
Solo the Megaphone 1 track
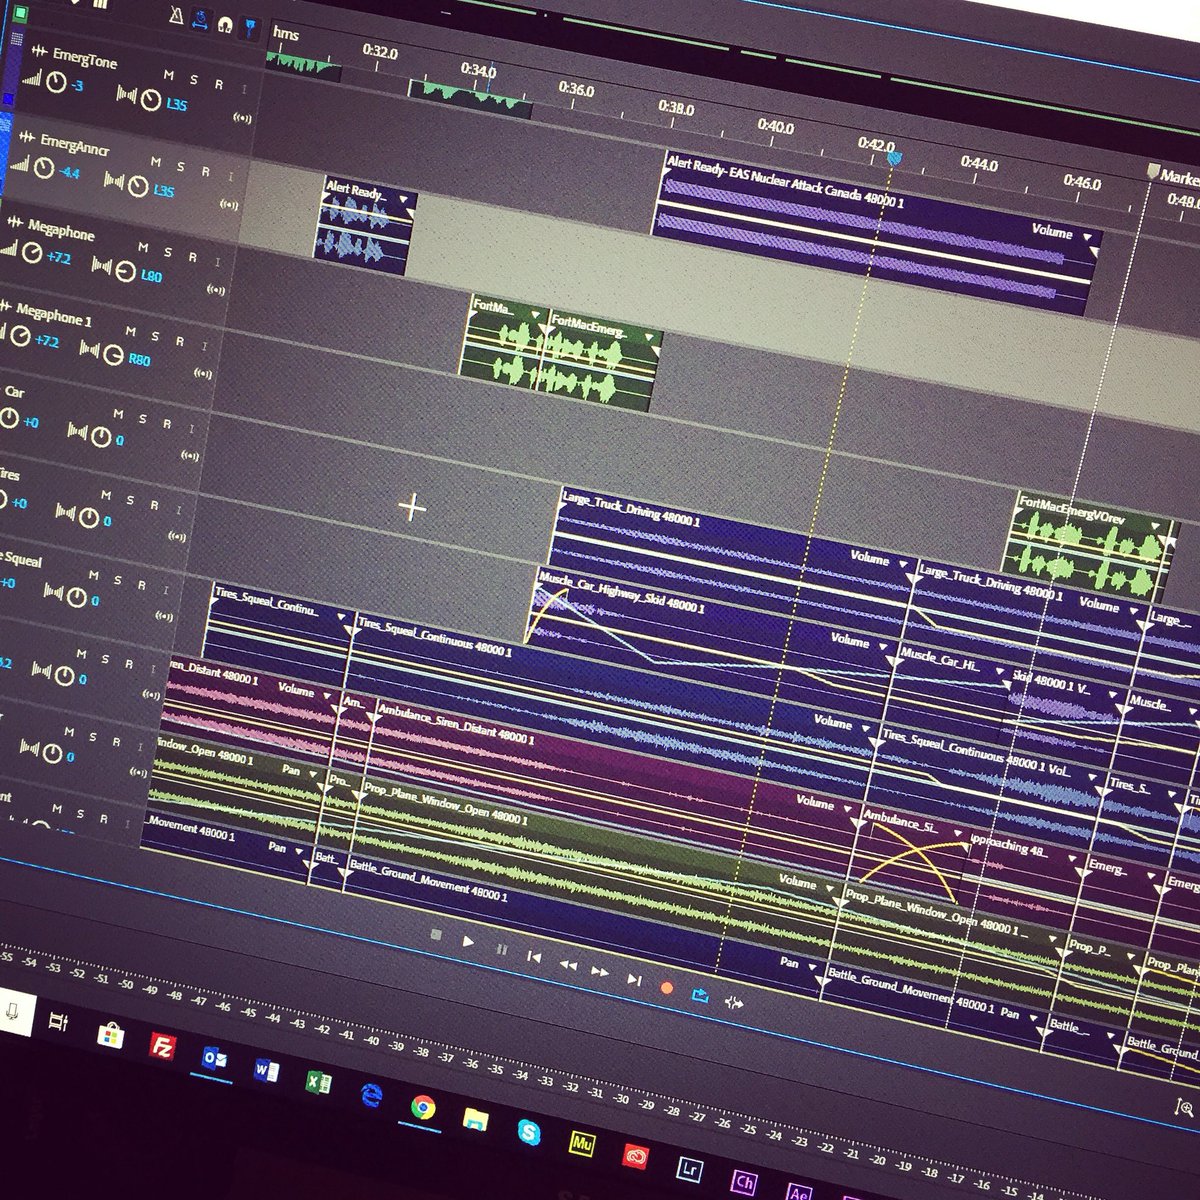155,337
